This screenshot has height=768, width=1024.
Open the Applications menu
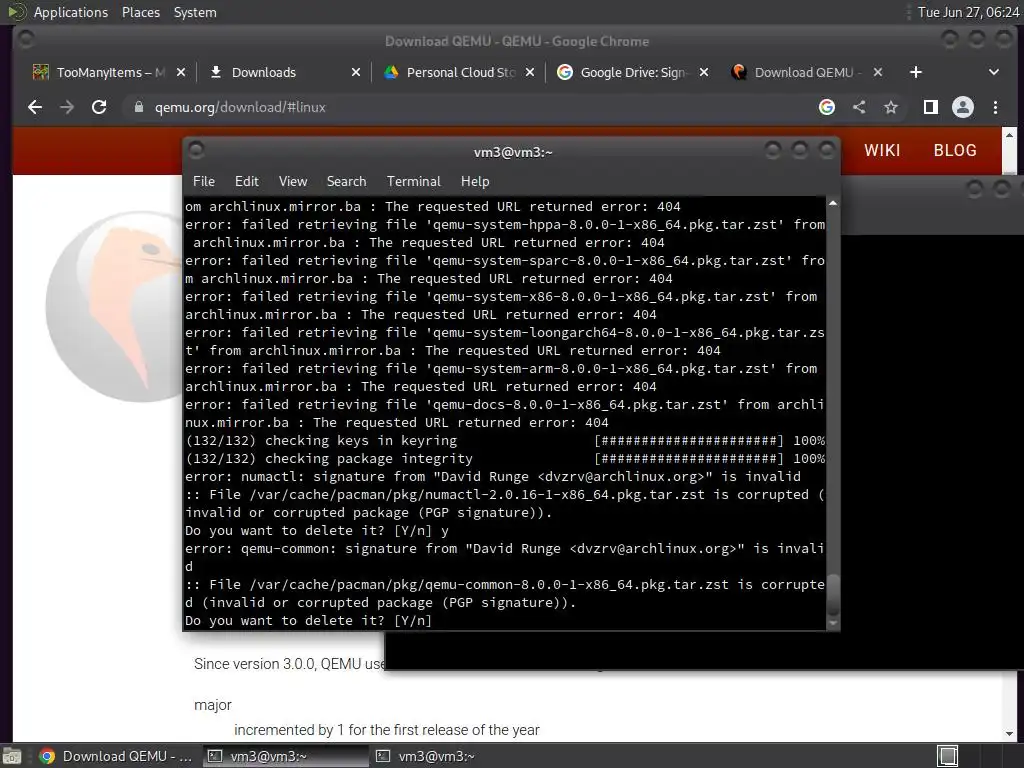71,12
